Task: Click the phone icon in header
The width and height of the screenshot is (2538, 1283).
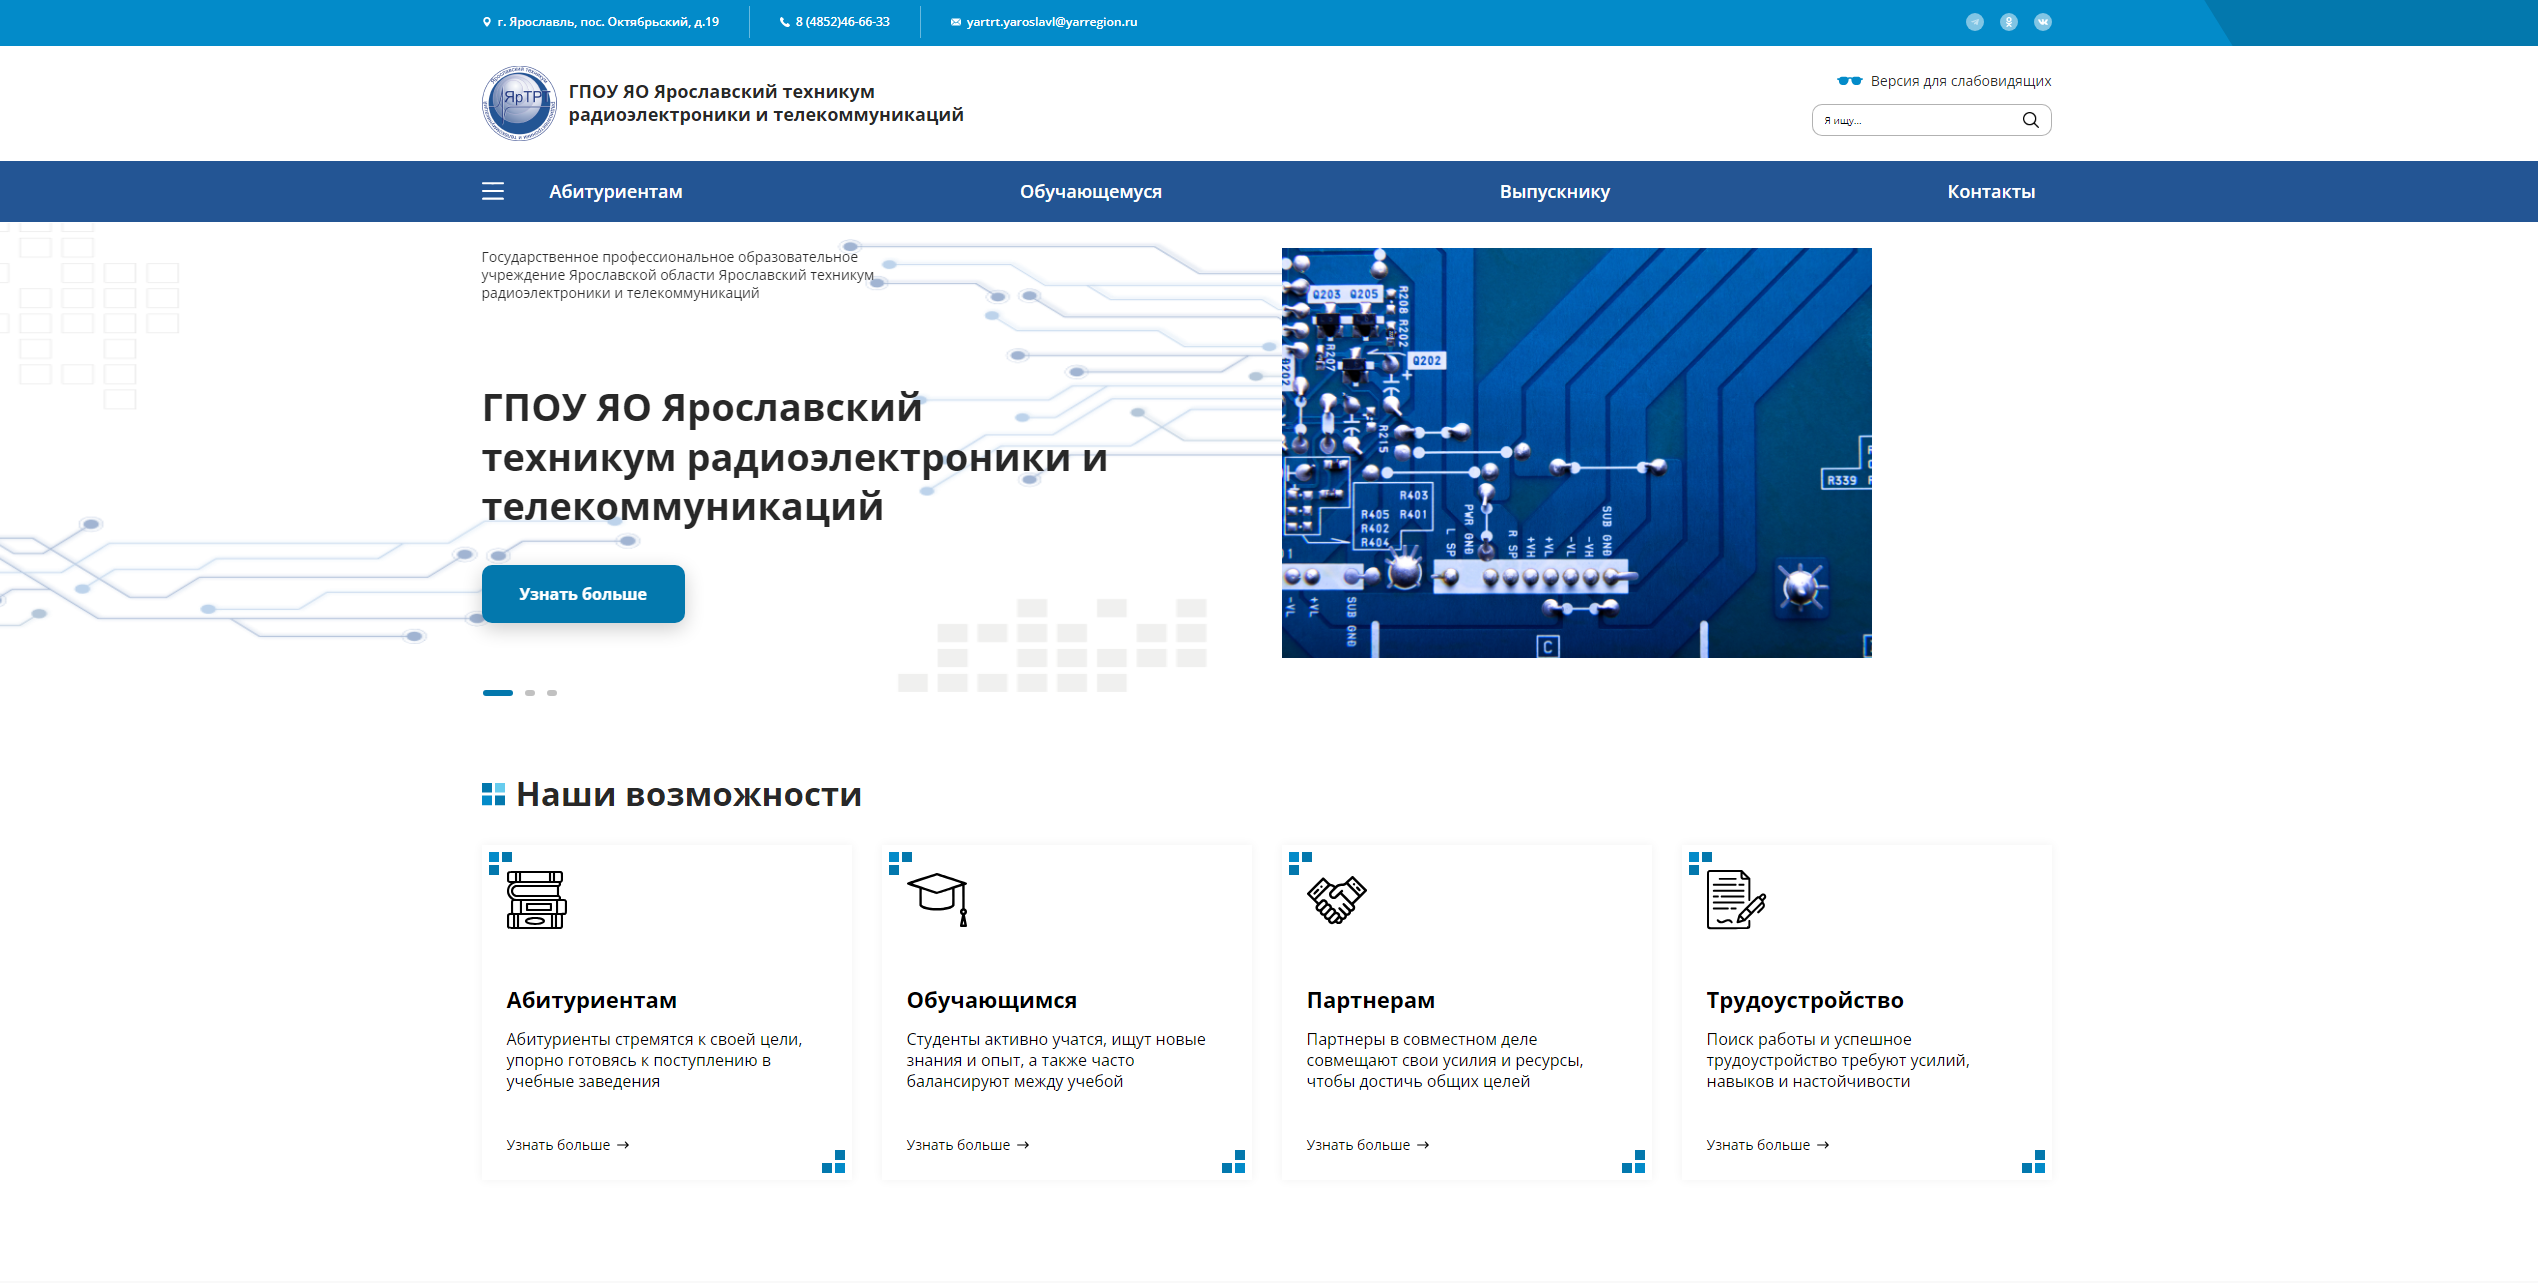Action: (x=771, y=21)
